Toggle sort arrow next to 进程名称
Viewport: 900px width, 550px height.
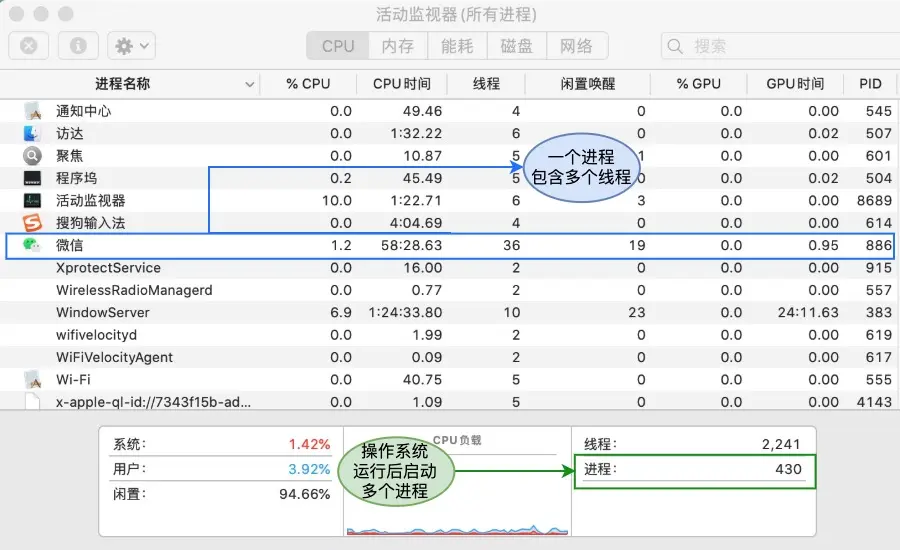point(250,84)
